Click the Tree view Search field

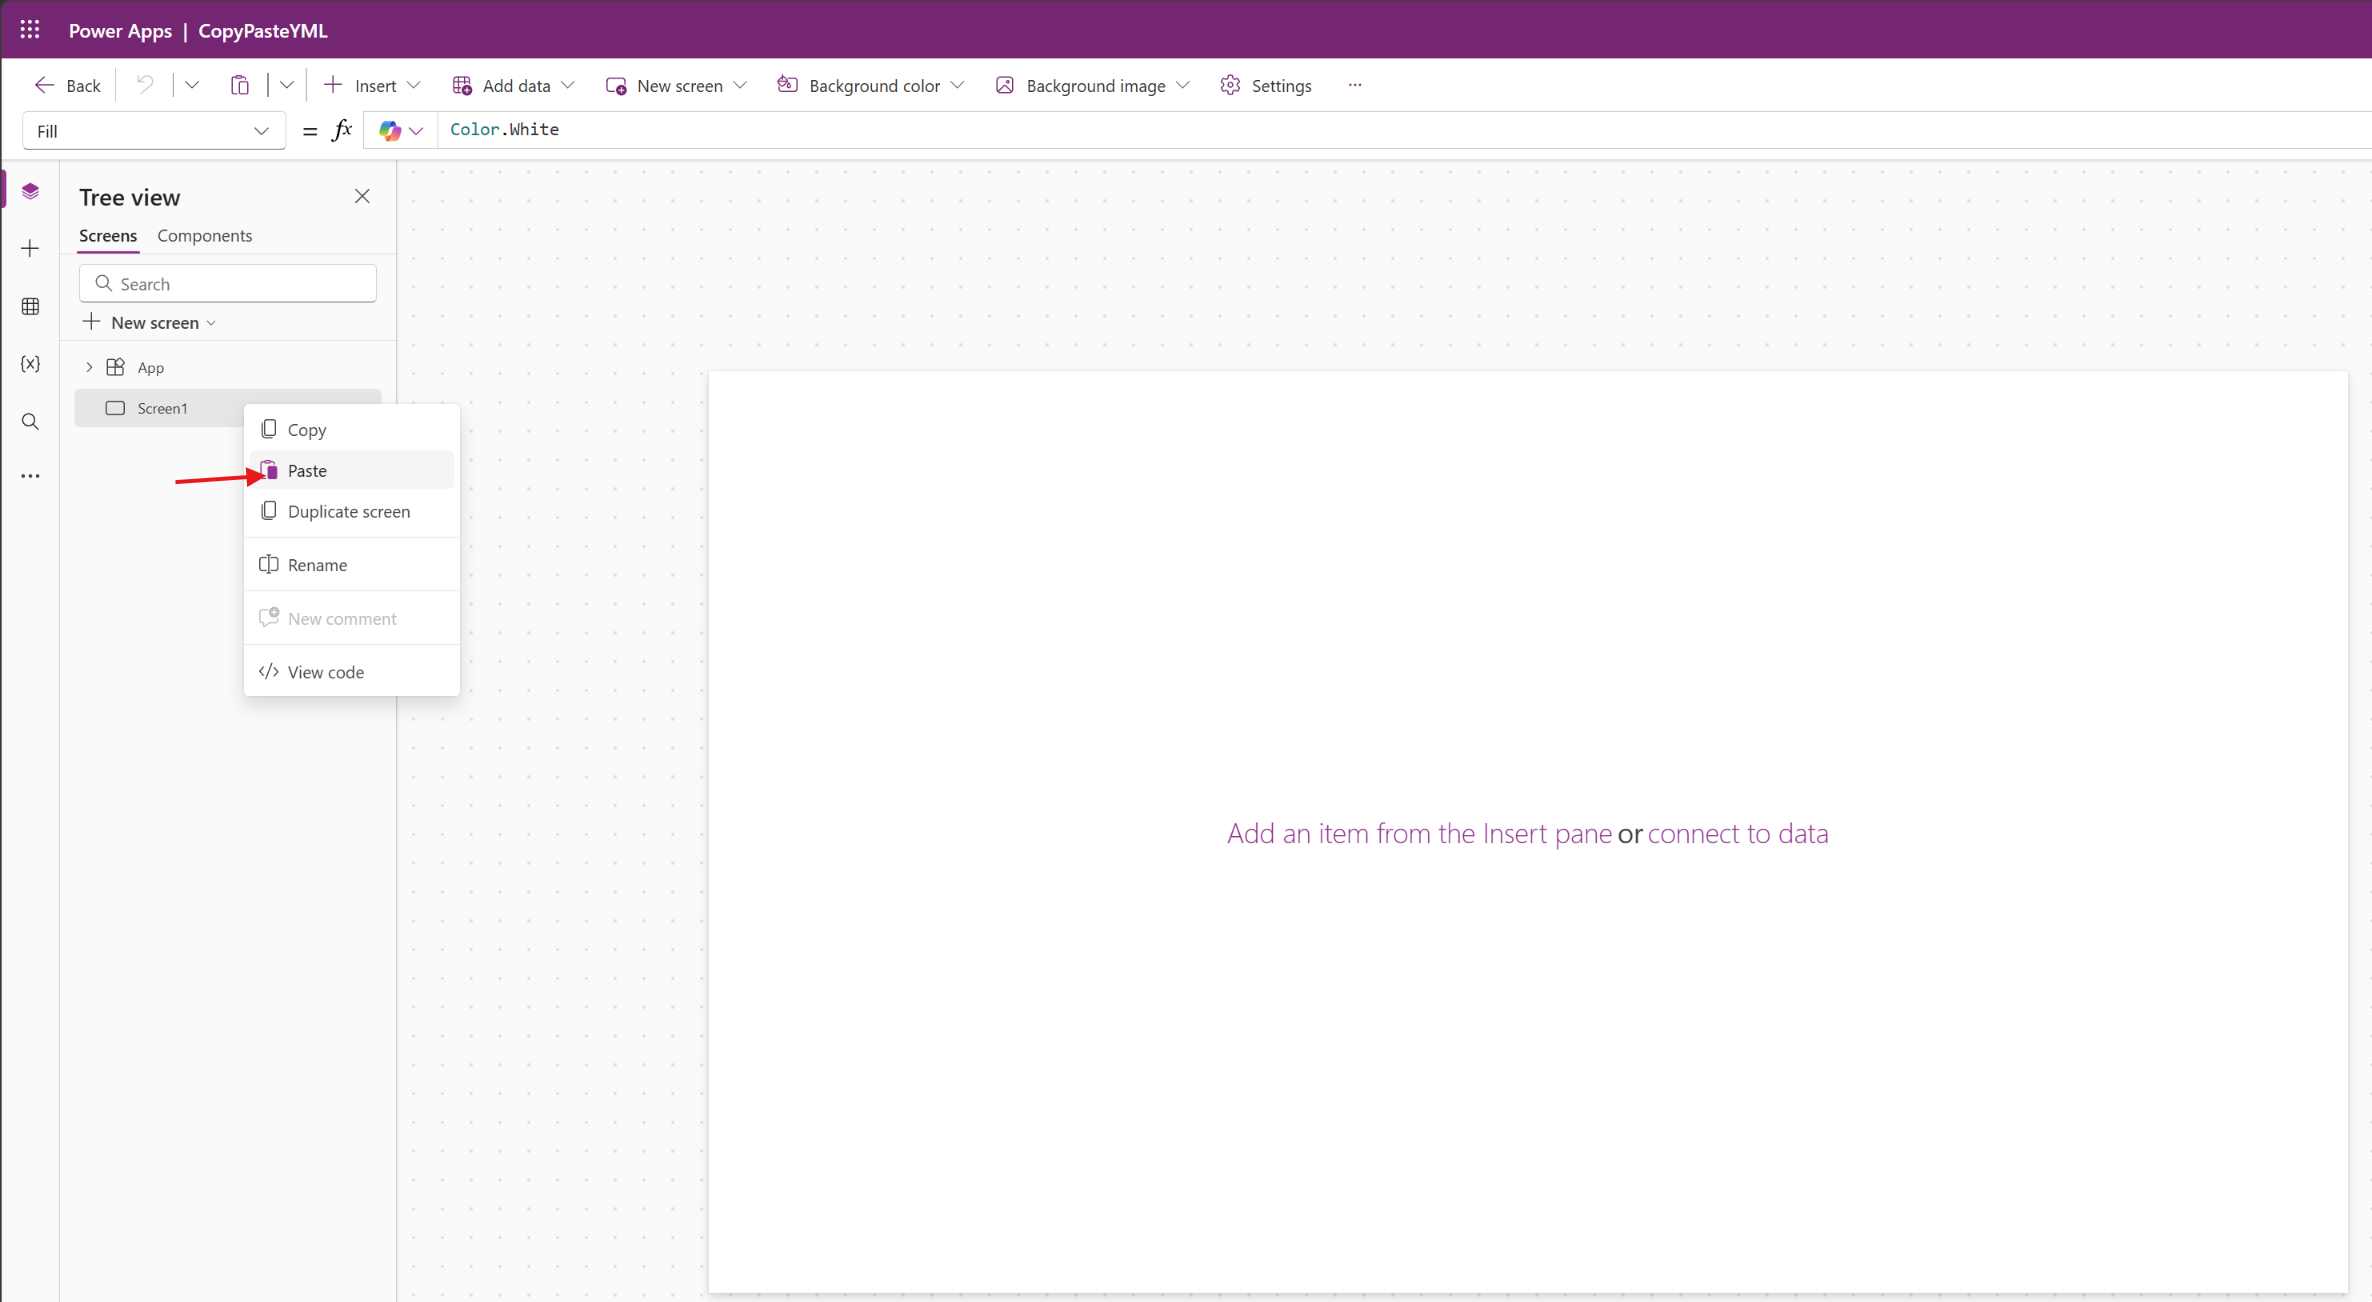click(x=228, y=284)
